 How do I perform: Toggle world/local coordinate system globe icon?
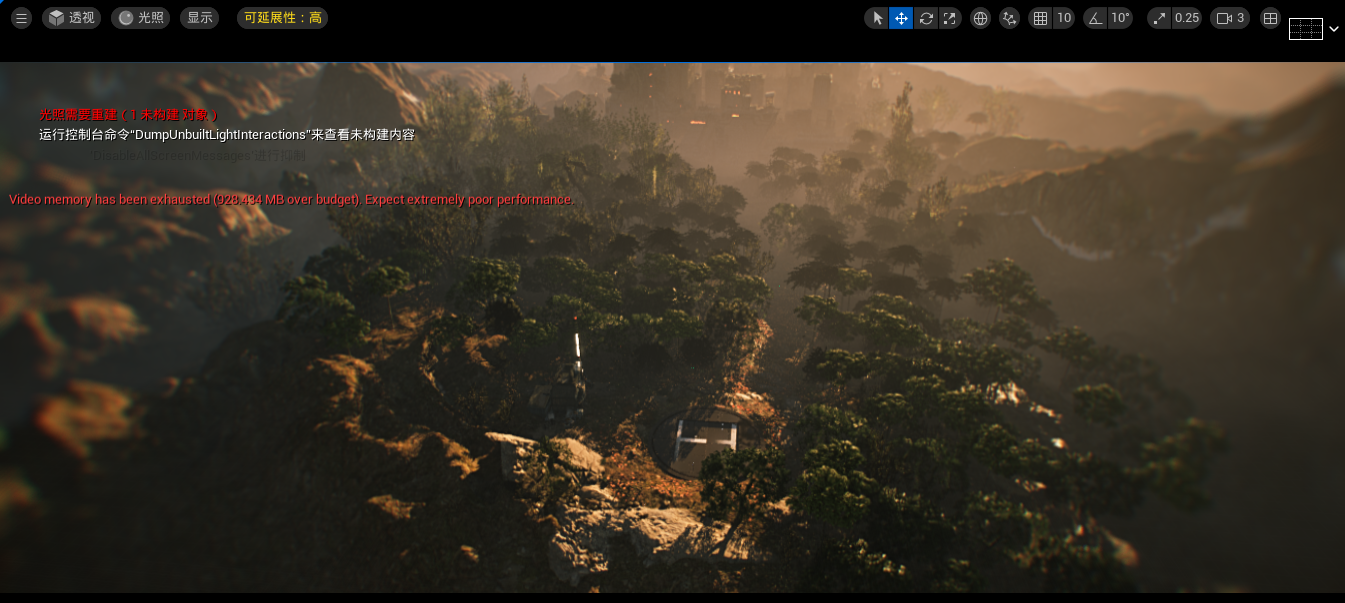click(980, 18)
